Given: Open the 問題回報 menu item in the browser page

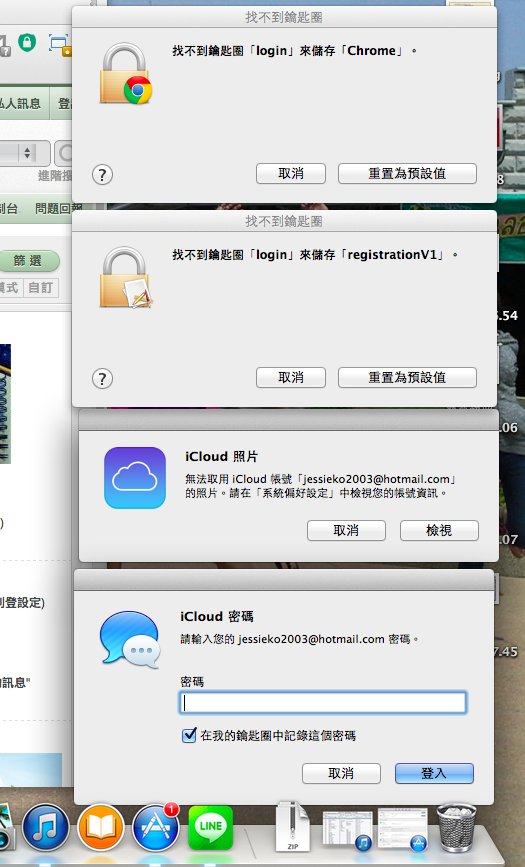Looking at the screenshot, I should 58,208.
